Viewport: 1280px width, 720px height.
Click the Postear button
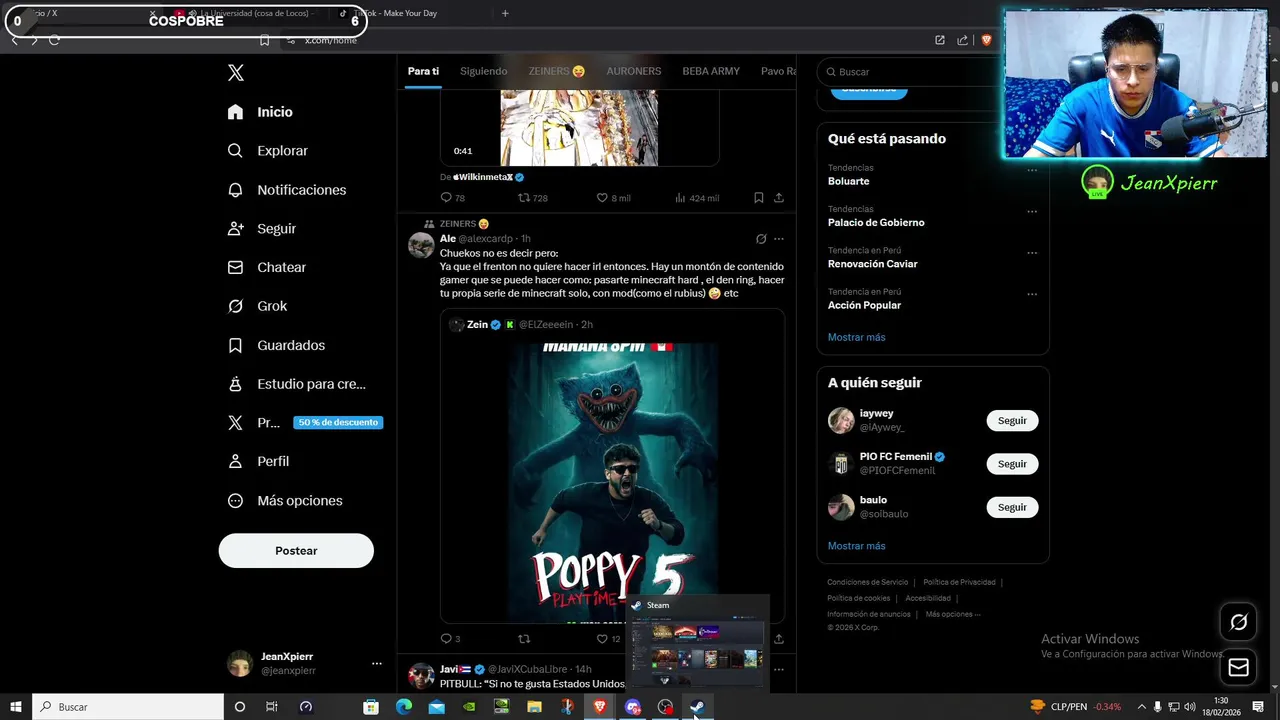pyautogui.click(x=296, y=551)
